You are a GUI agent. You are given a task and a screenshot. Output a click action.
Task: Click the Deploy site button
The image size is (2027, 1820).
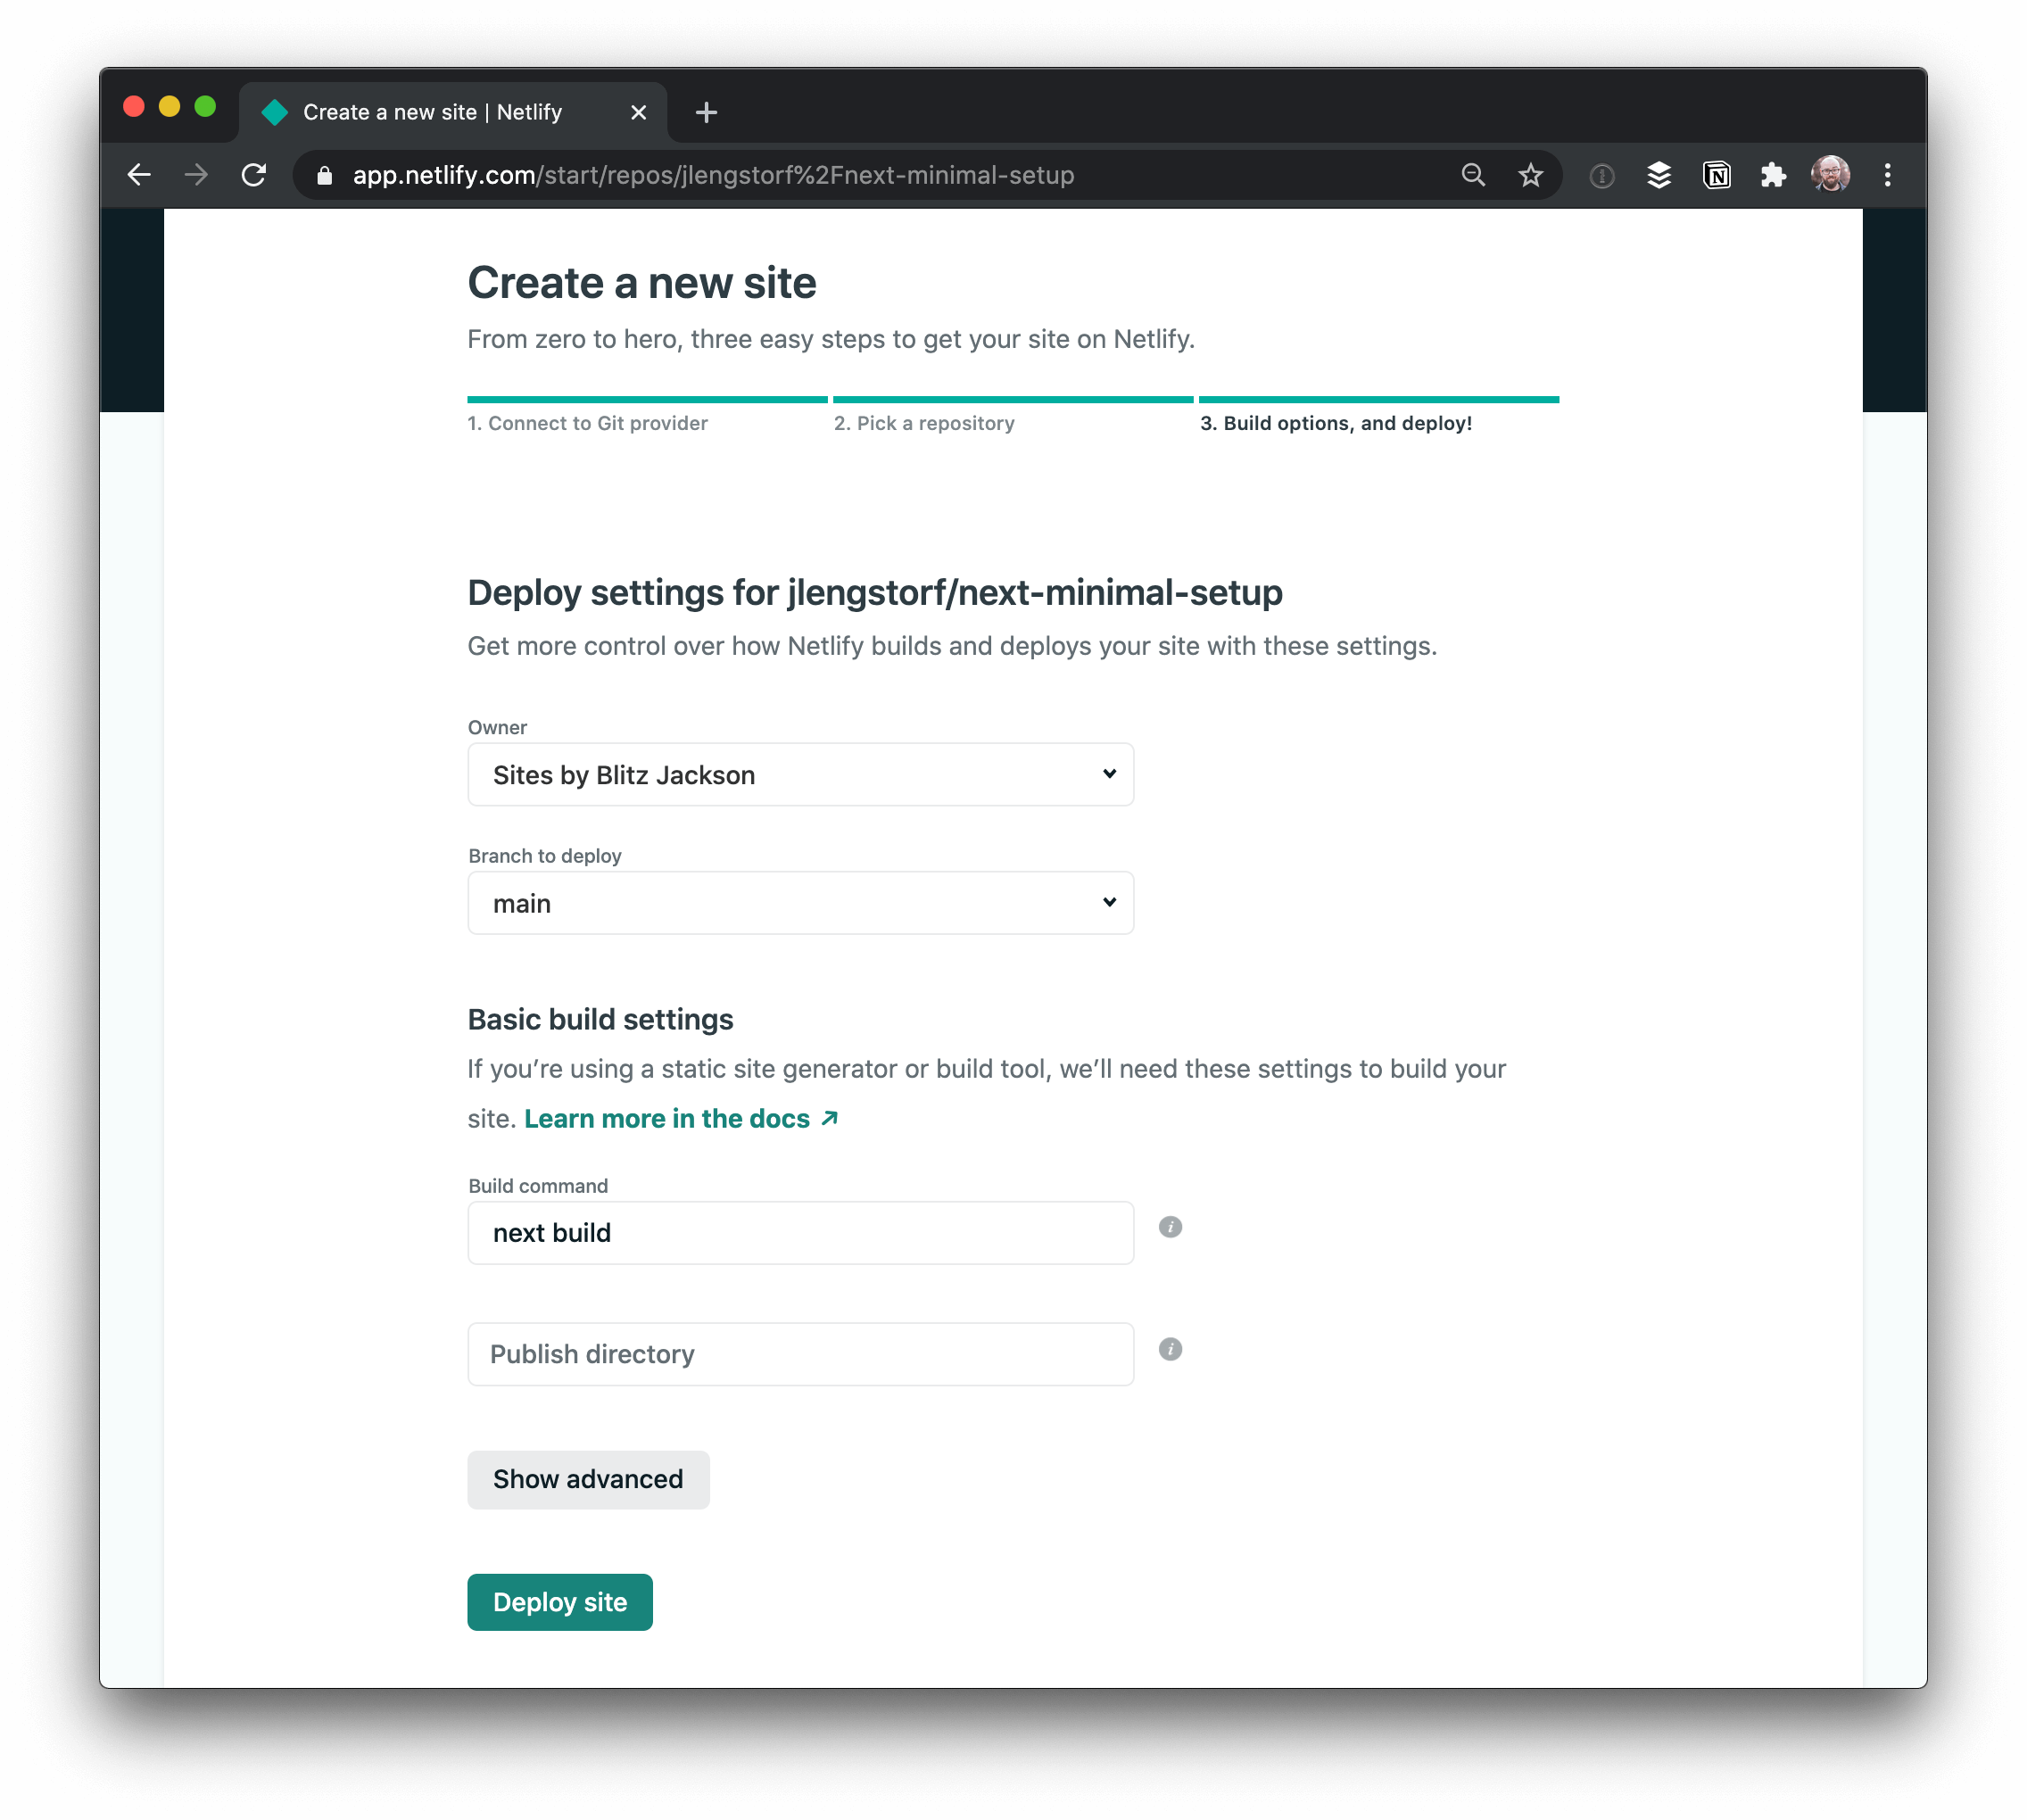(558, 1601)
